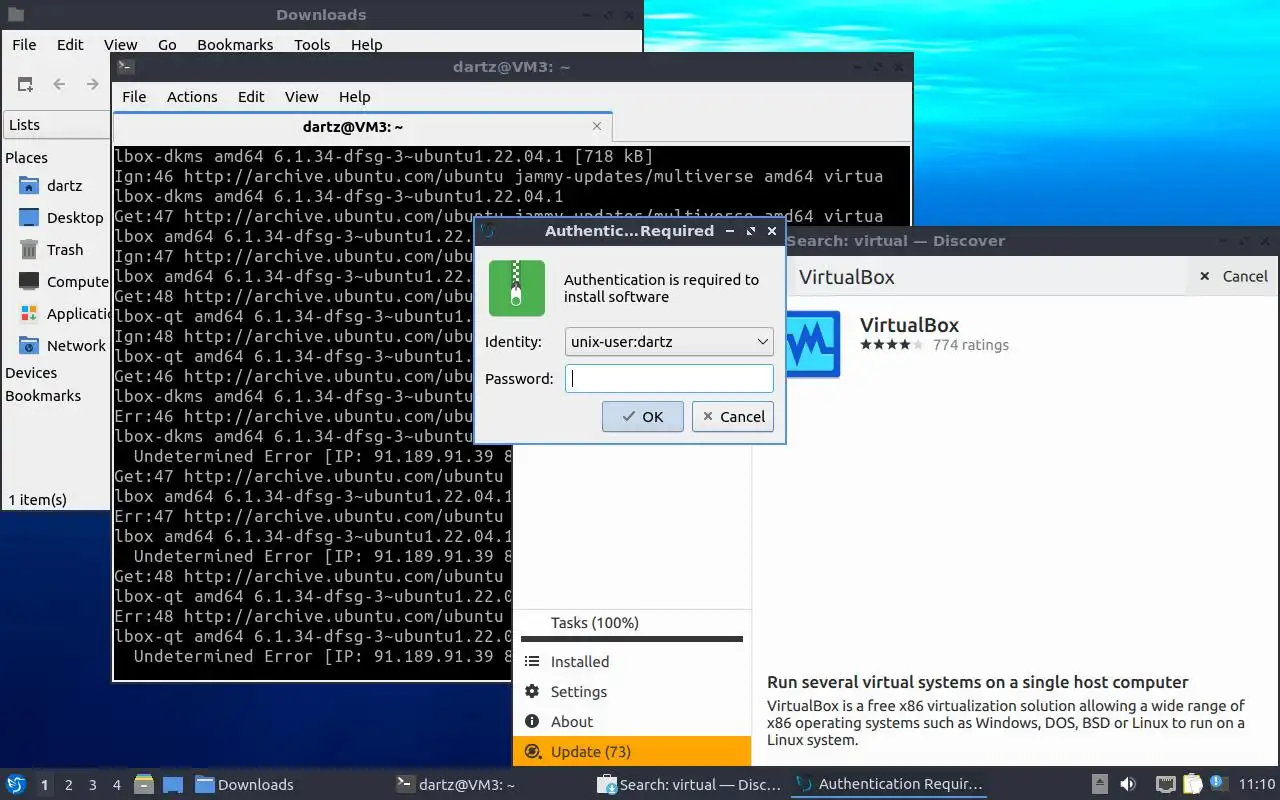
Task: Click the 11:10 clock on panel
Action: [1257, 785]
